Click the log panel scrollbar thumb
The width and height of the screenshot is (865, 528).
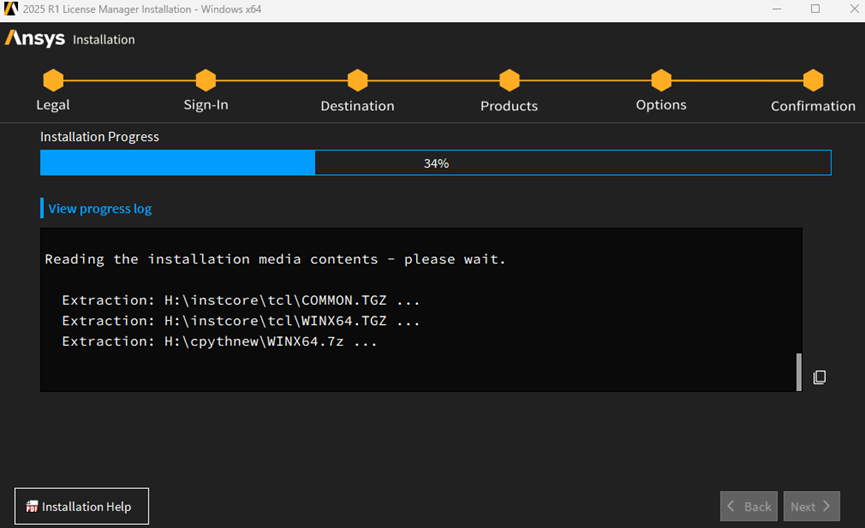click(799, 372)
